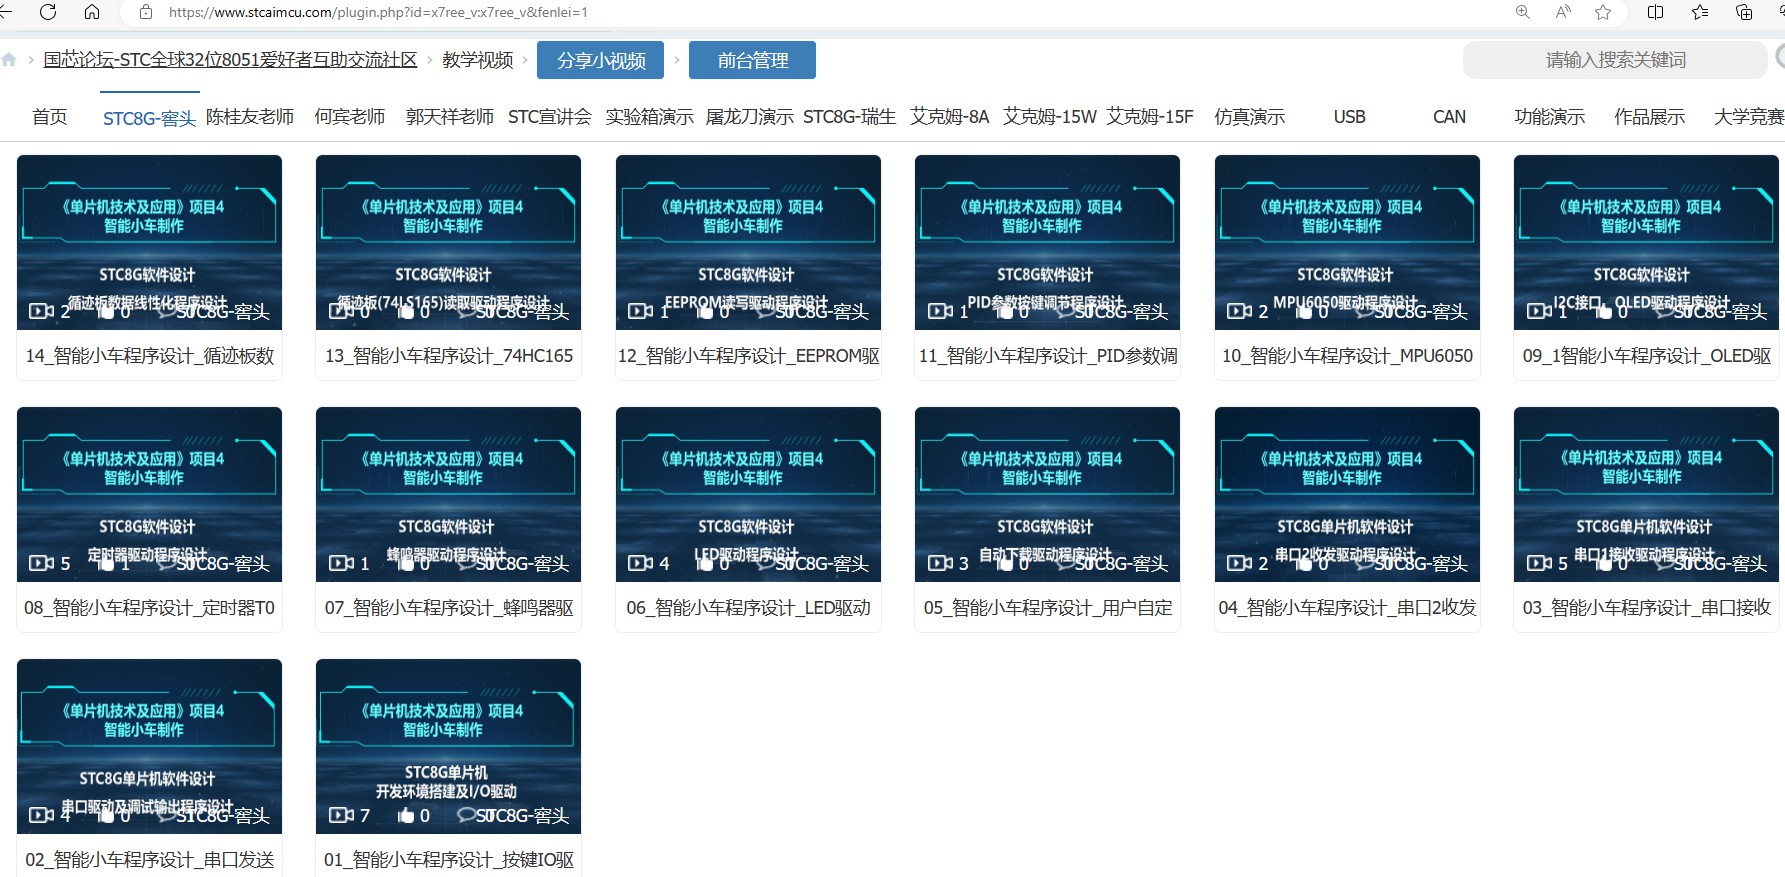Screen dimensions: 1785x877
Task: Open the CAN tab
Action: click(x=1450, y=117)
